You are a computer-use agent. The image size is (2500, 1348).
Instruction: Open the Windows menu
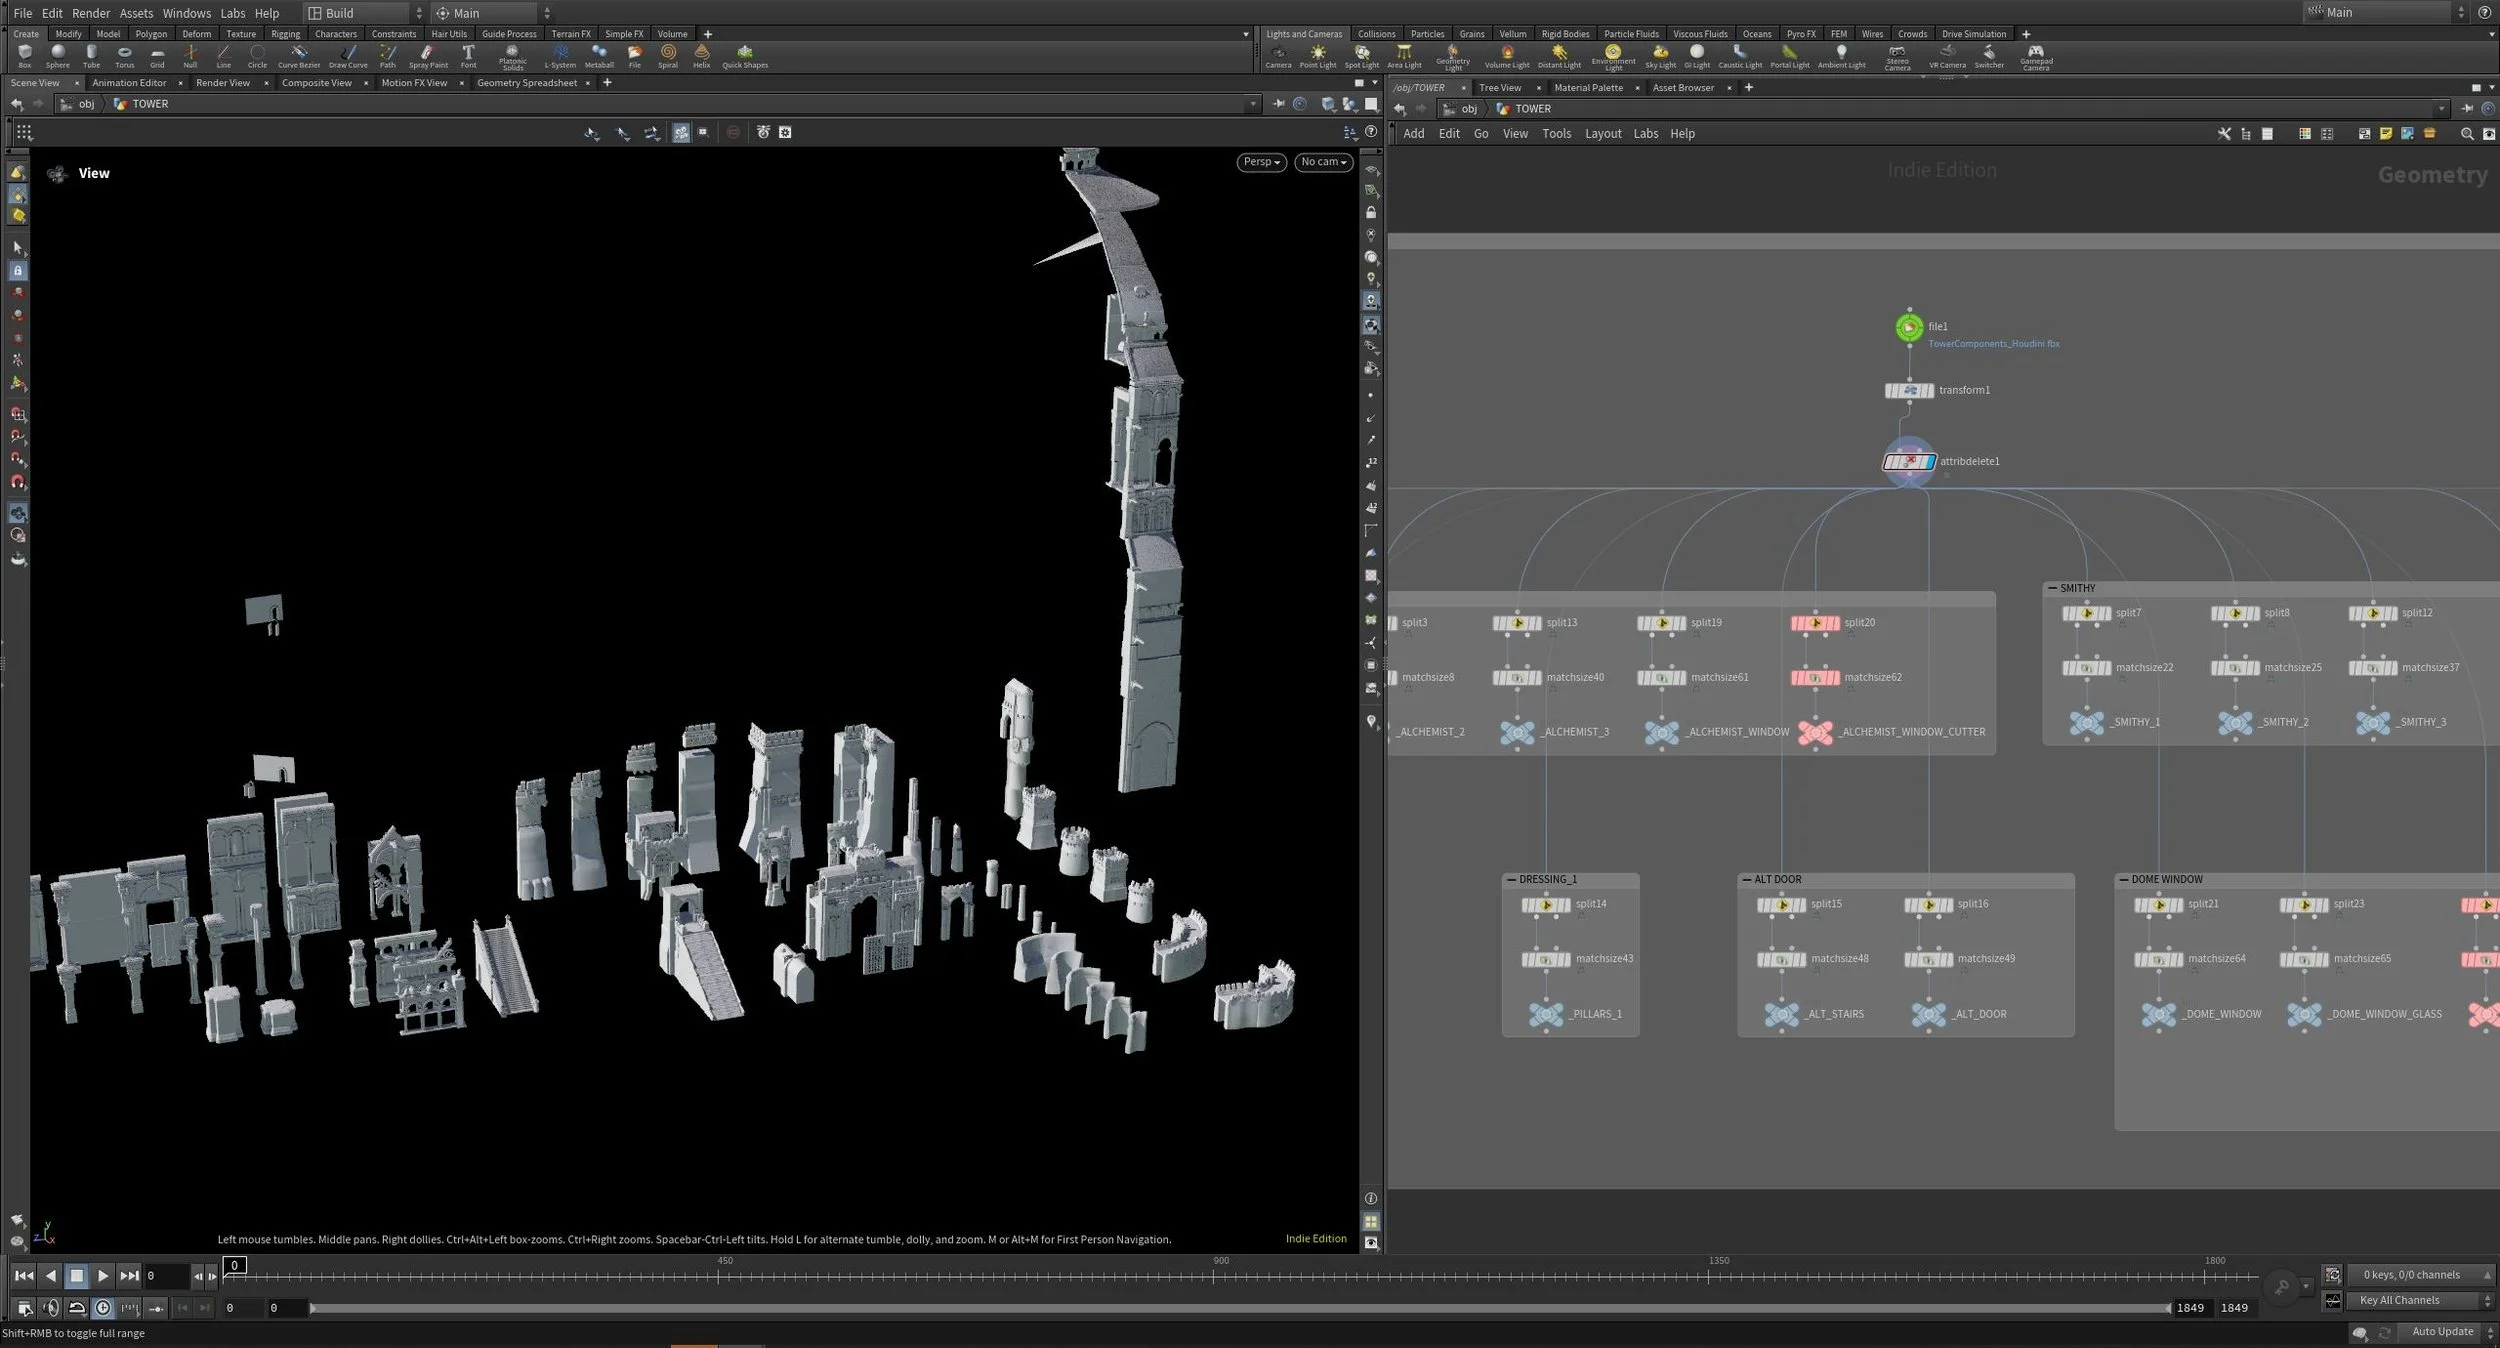coord(186,13)
